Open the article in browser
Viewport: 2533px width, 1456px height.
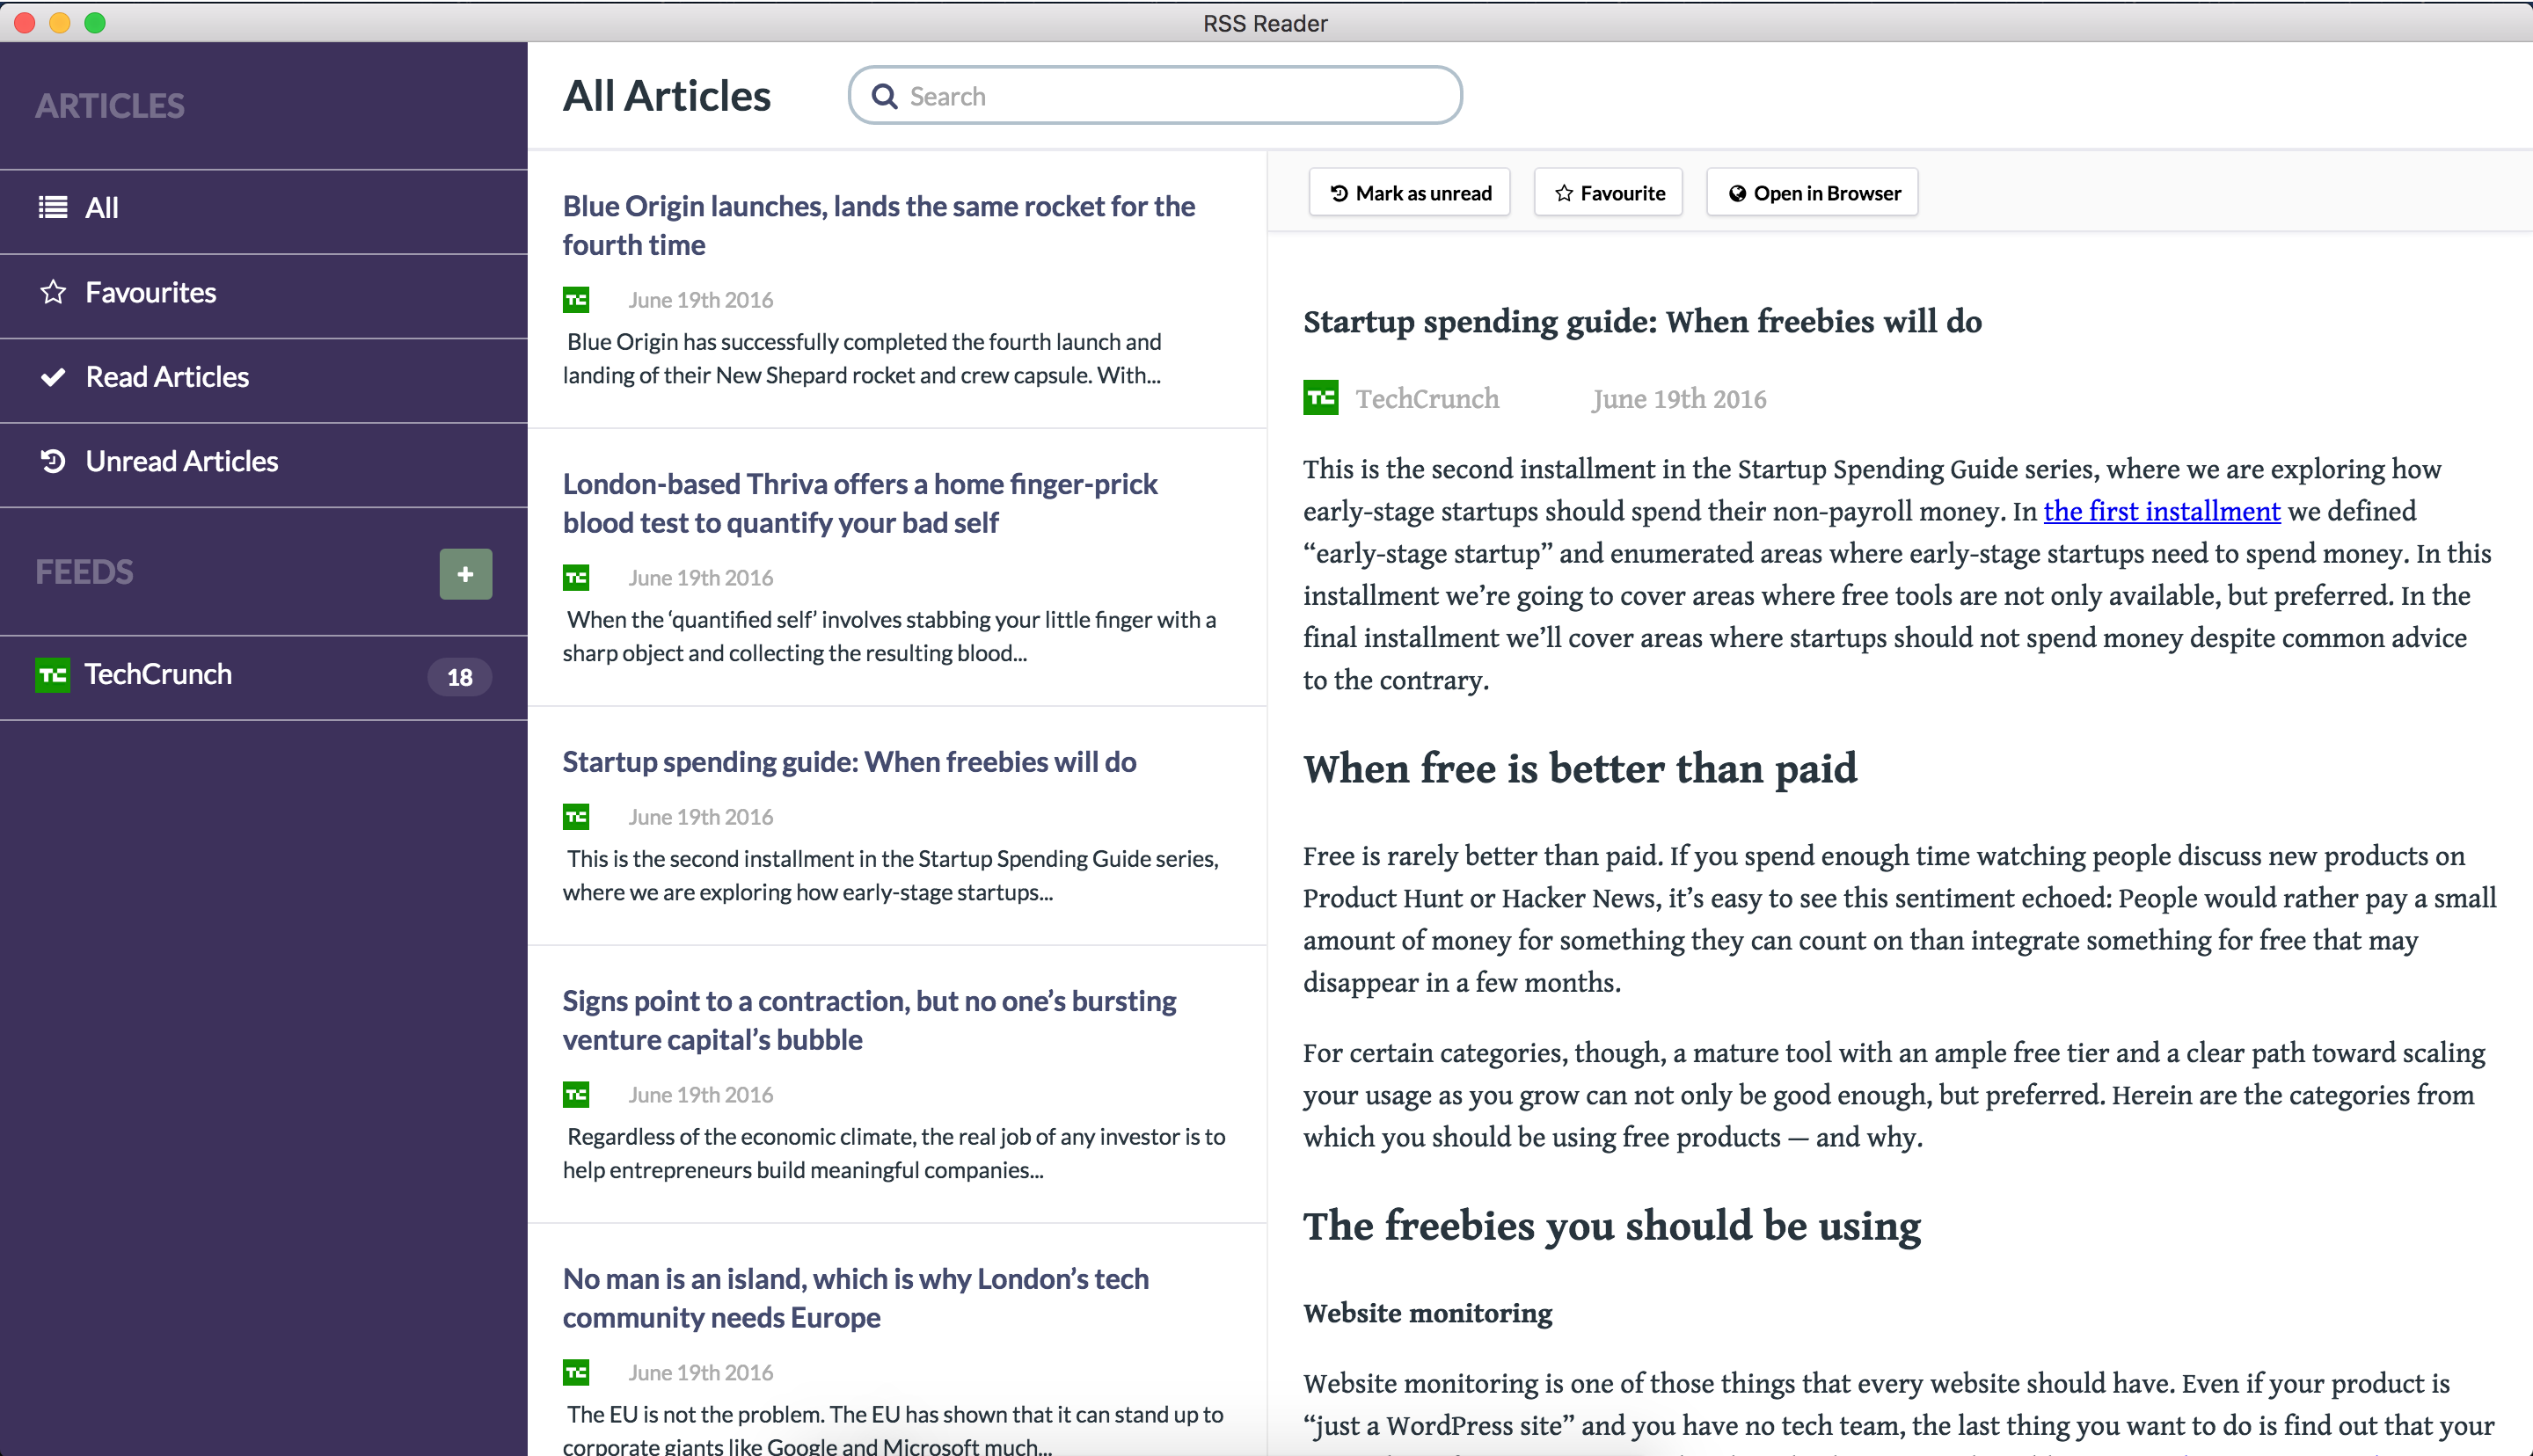point(1811,193)
